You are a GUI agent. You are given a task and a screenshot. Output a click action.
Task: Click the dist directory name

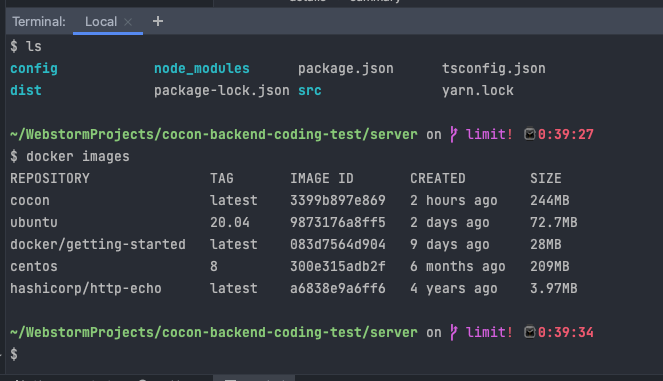(26, 90)
